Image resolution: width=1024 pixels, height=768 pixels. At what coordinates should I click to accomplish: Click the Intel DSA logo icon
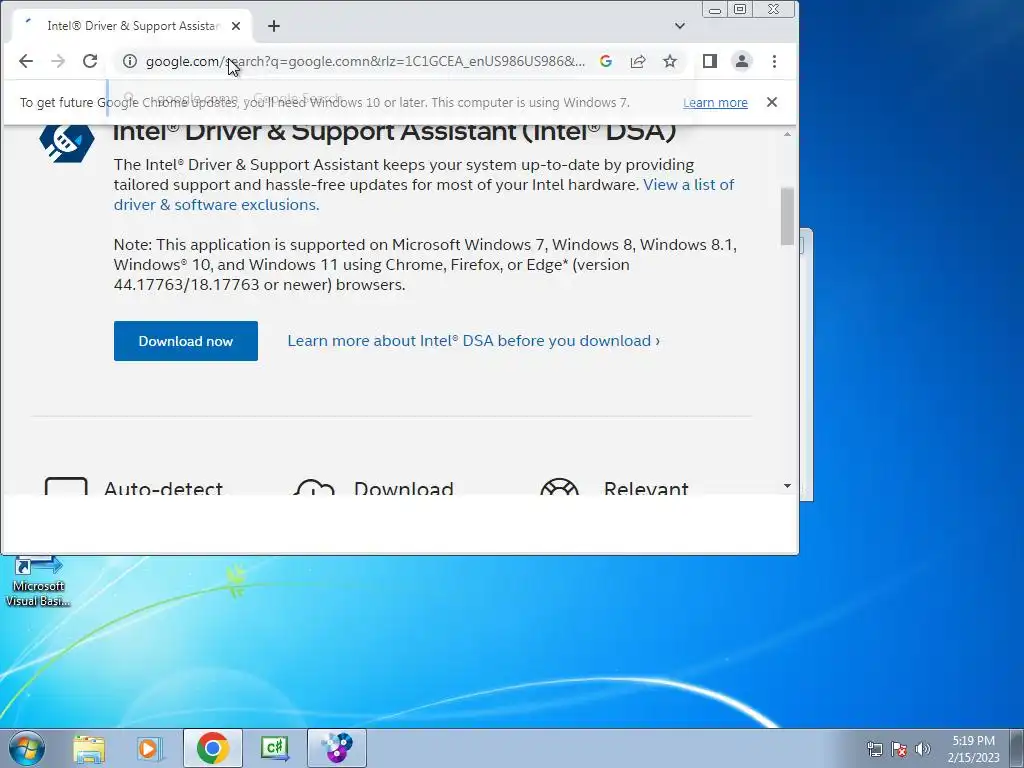pyautogui.click(x=67, y=142)
